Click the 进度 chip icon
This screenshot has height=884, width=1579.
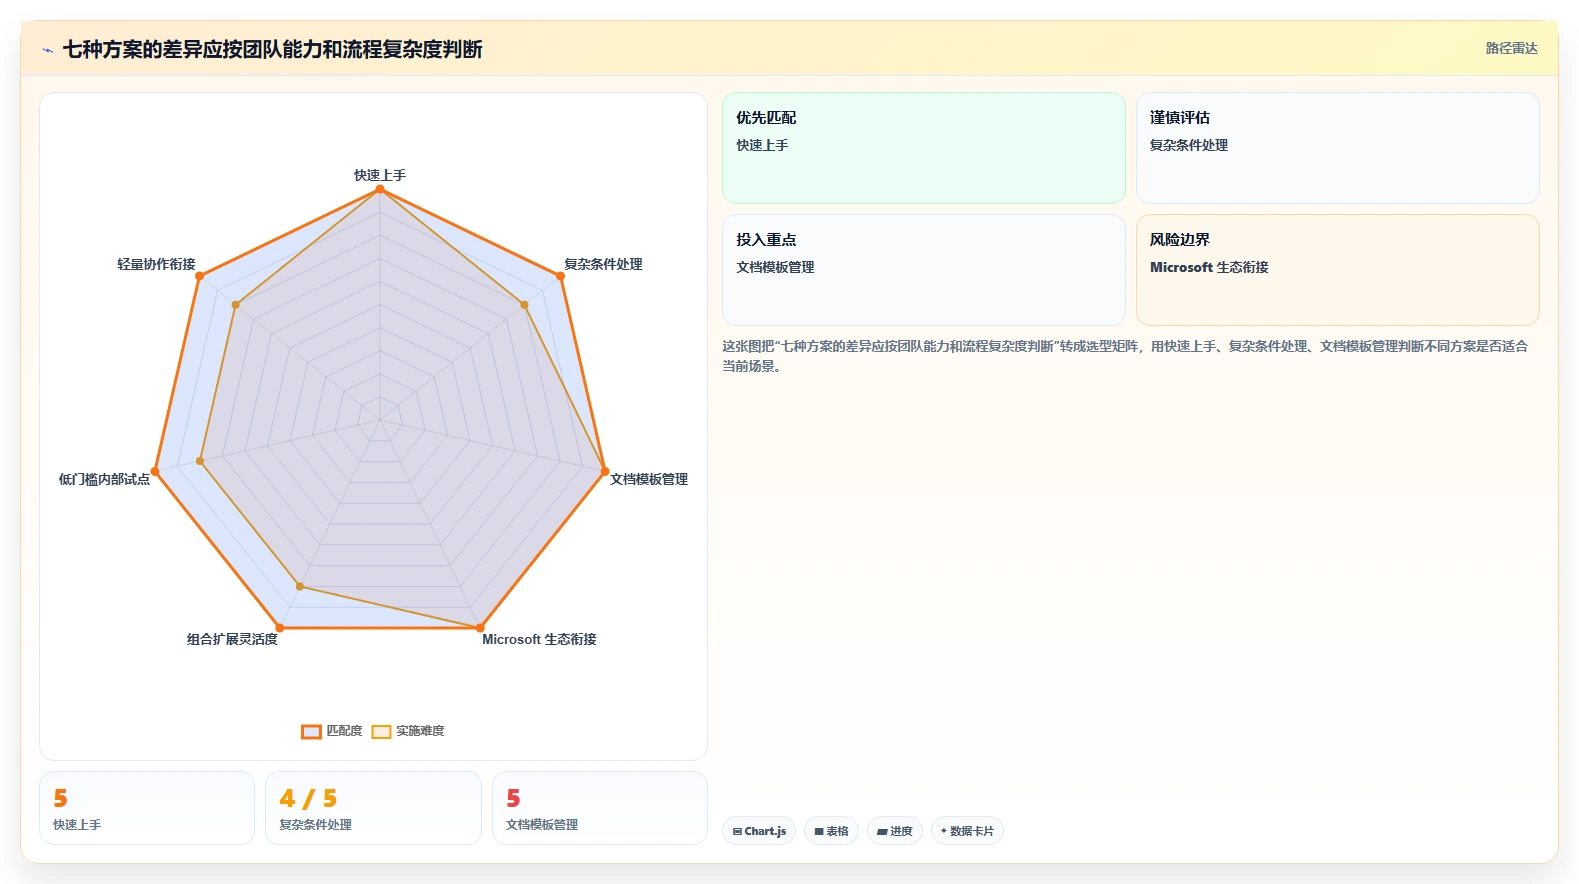[x=882, y=831]
